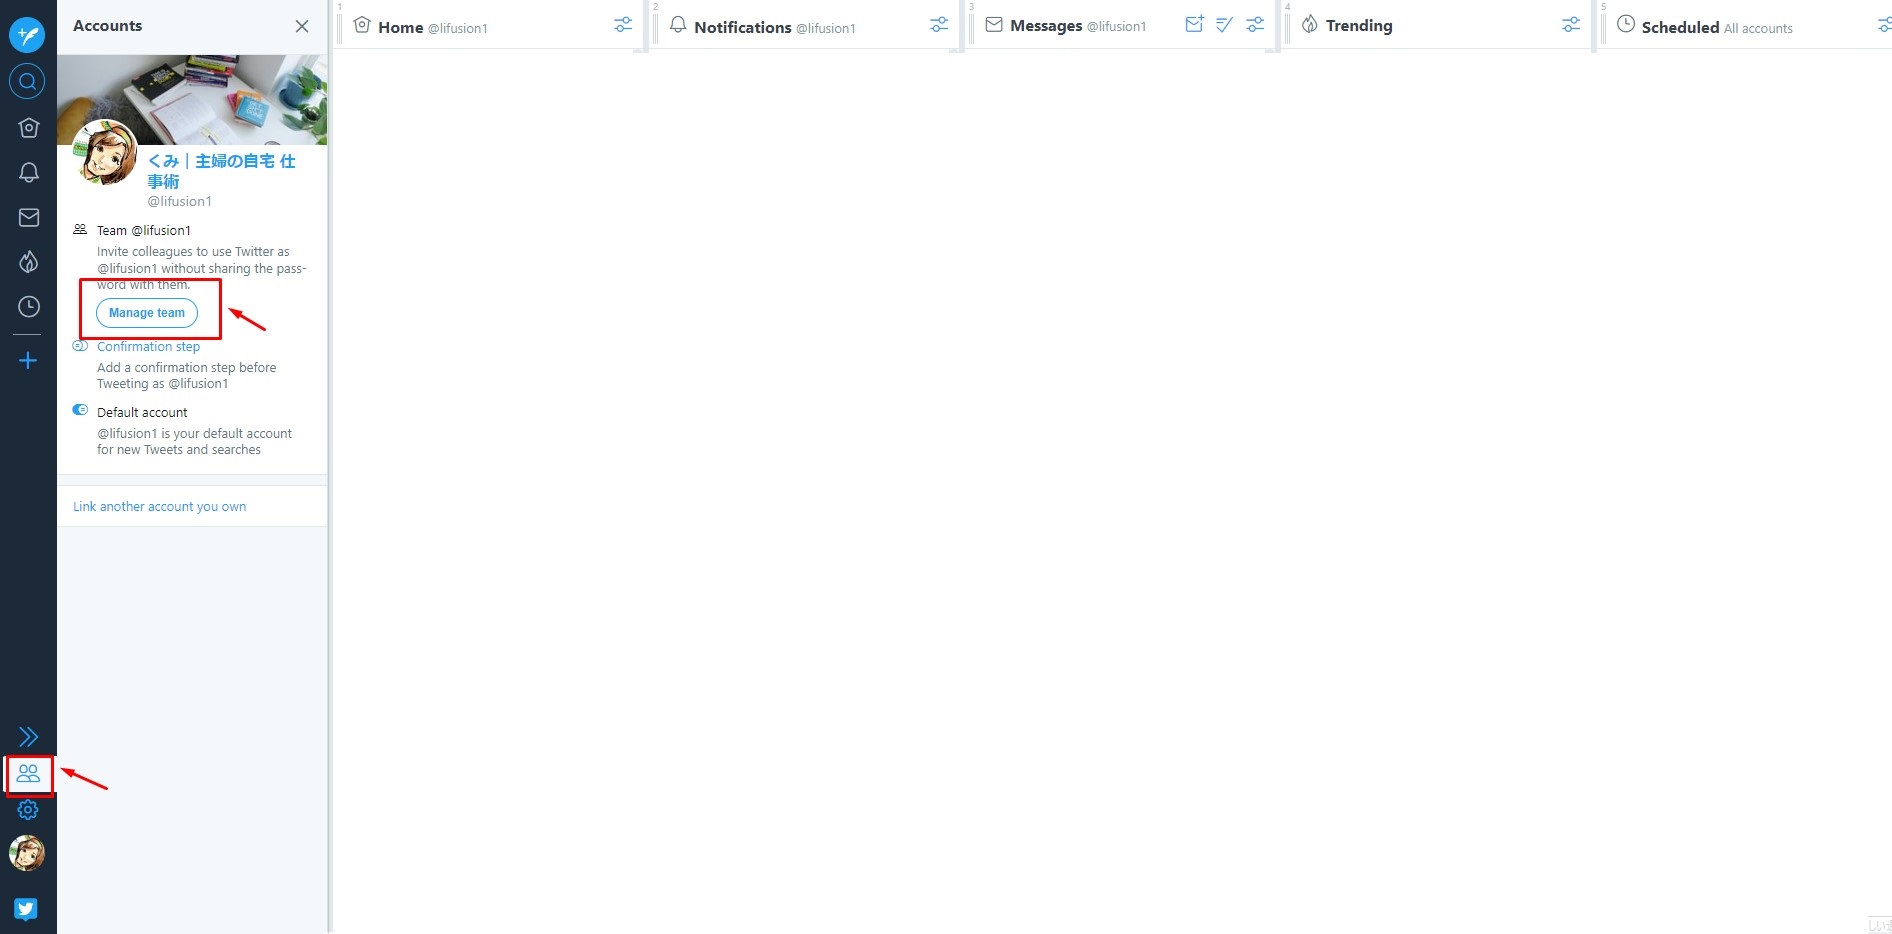
Task: Click the Messages column envelope icon
Action: pos(994,25)
